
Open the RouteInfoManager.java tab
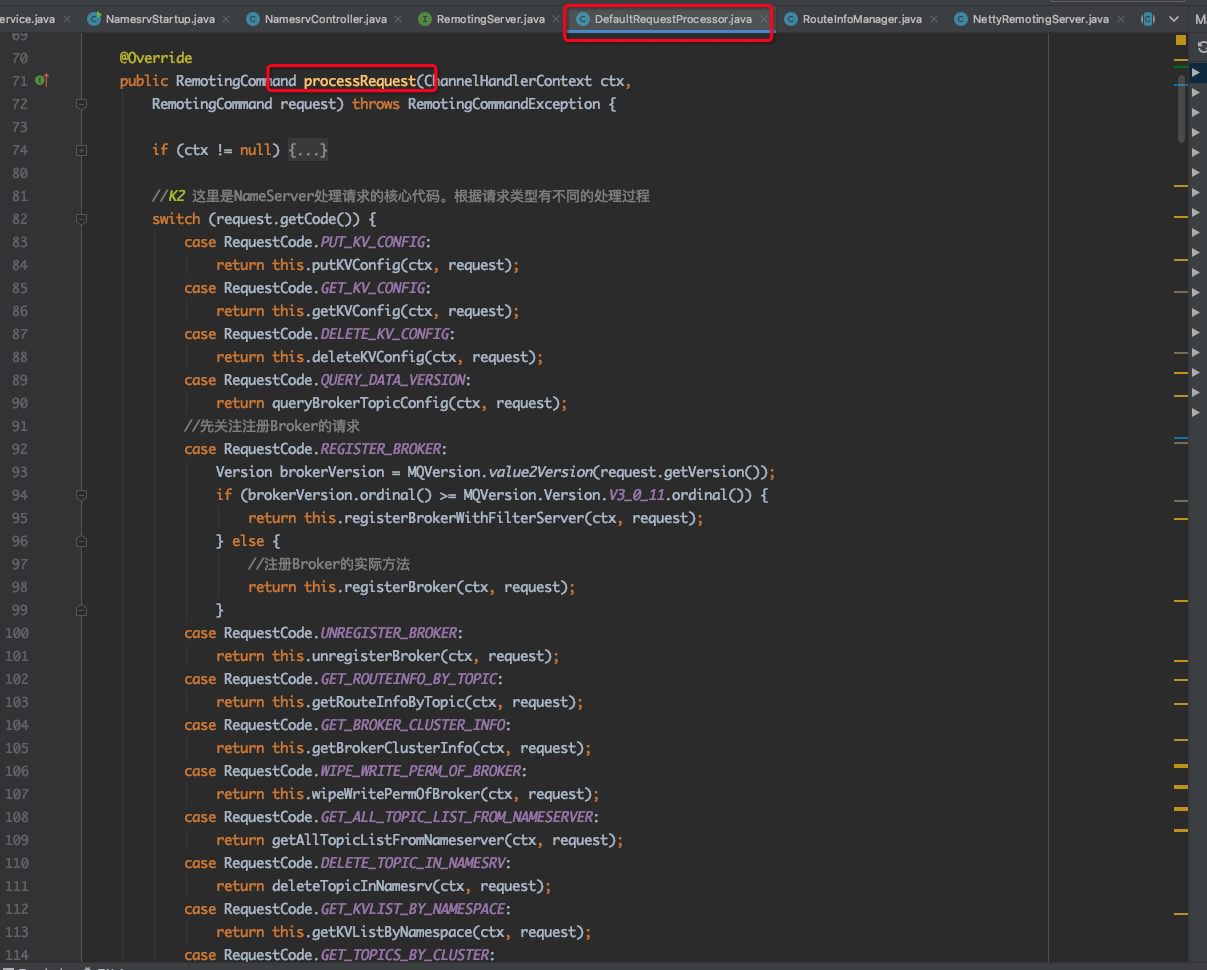pos(862,19)
